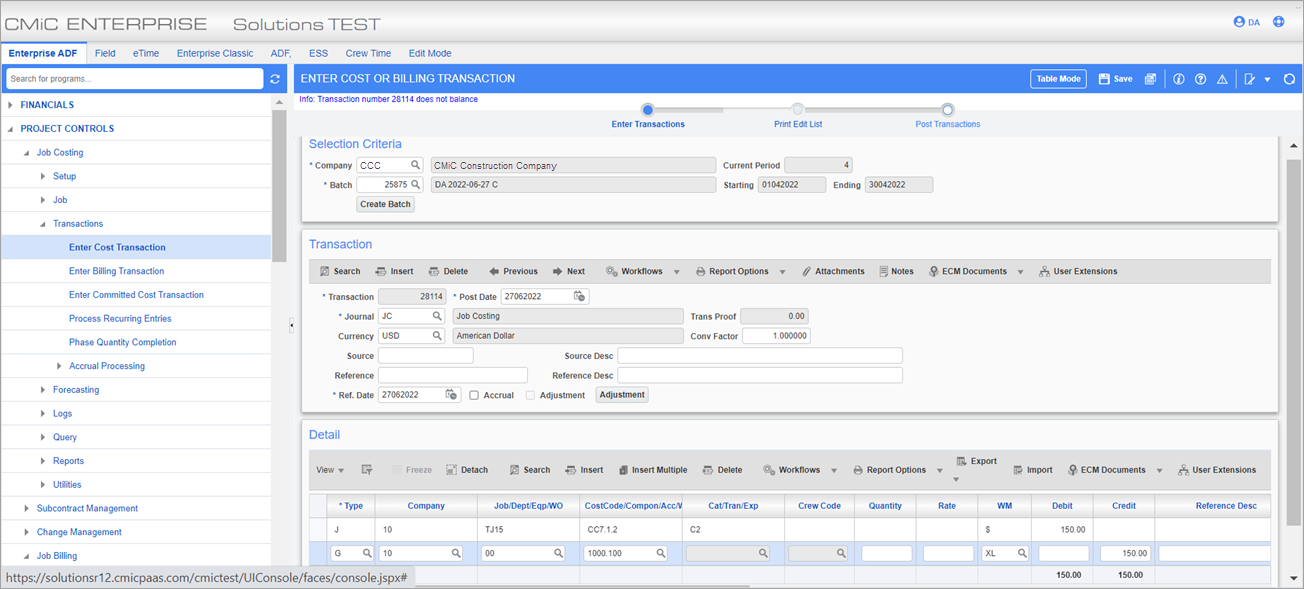
Task: Click Detach in the Detail toolbar
Action: pos(467,470)
